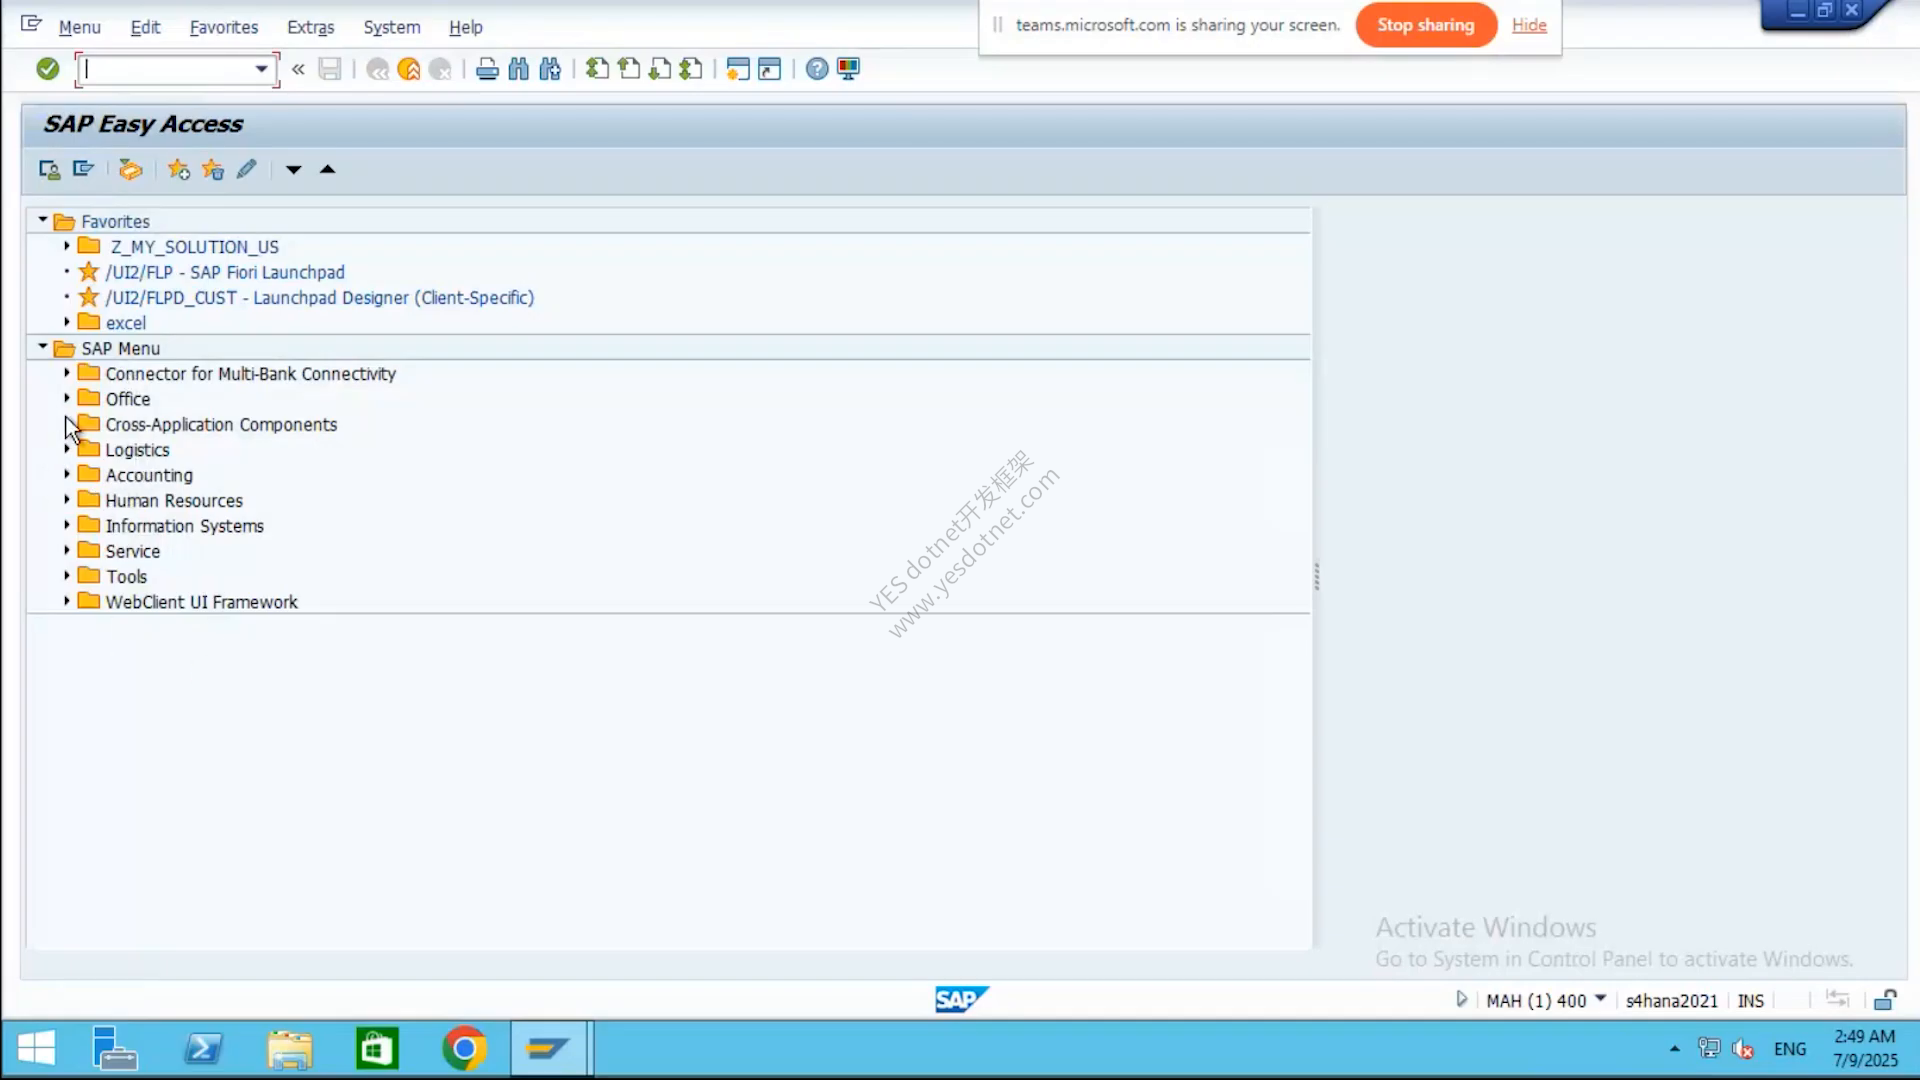Open the Help menu
The height and width of the screenshot is (1080, 1920).
point(466,27)
